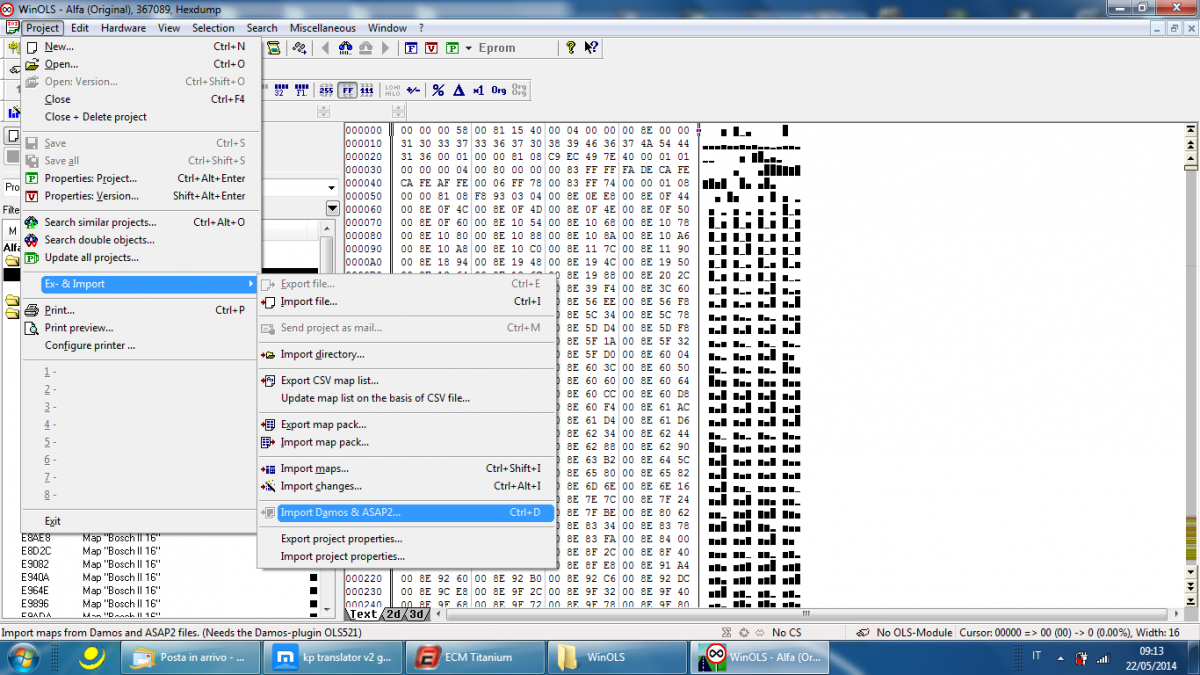Click the previous arrow icon in toolbar
The height and width of the screenshot is (675, 1200).
(325, 47)
